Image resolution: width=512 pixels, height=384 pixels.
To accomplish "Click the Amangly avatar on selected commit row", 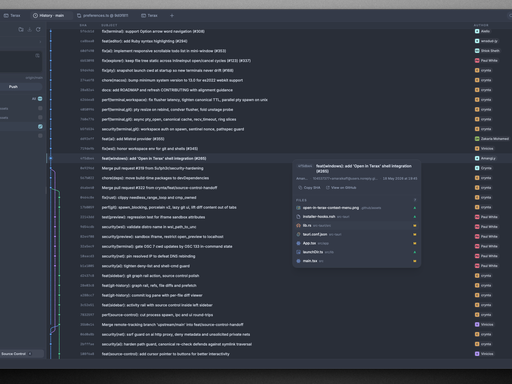I will (x=477, y=158).
